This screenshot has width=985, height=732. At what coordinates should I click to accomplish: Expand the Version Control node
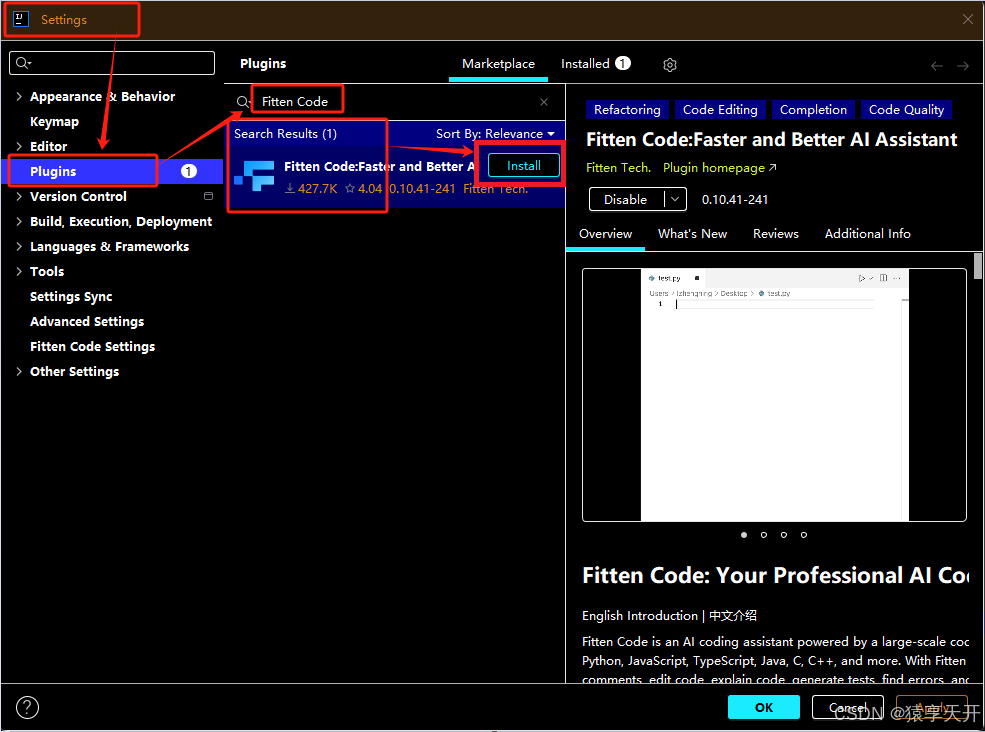point(19,196)
